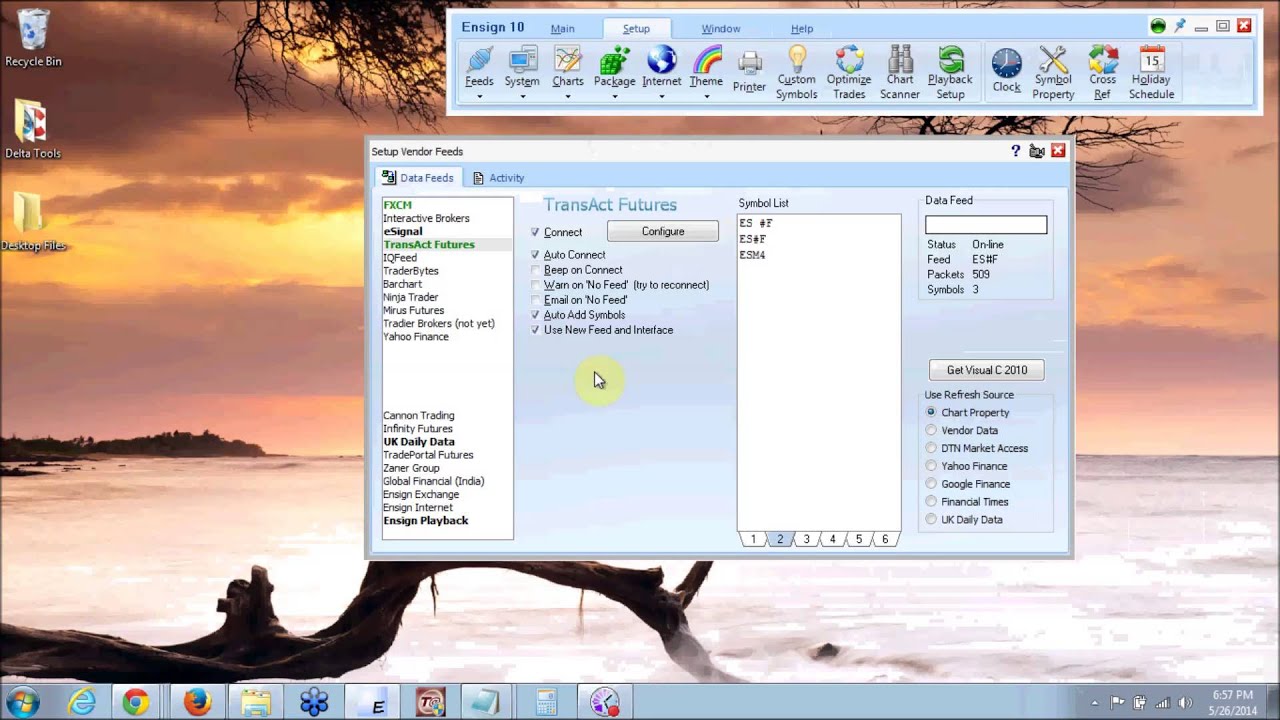This screenshot has height=720, width=1280.
Task: Enable Email on 'No Feed' checkbox
Action: point(535,300)
